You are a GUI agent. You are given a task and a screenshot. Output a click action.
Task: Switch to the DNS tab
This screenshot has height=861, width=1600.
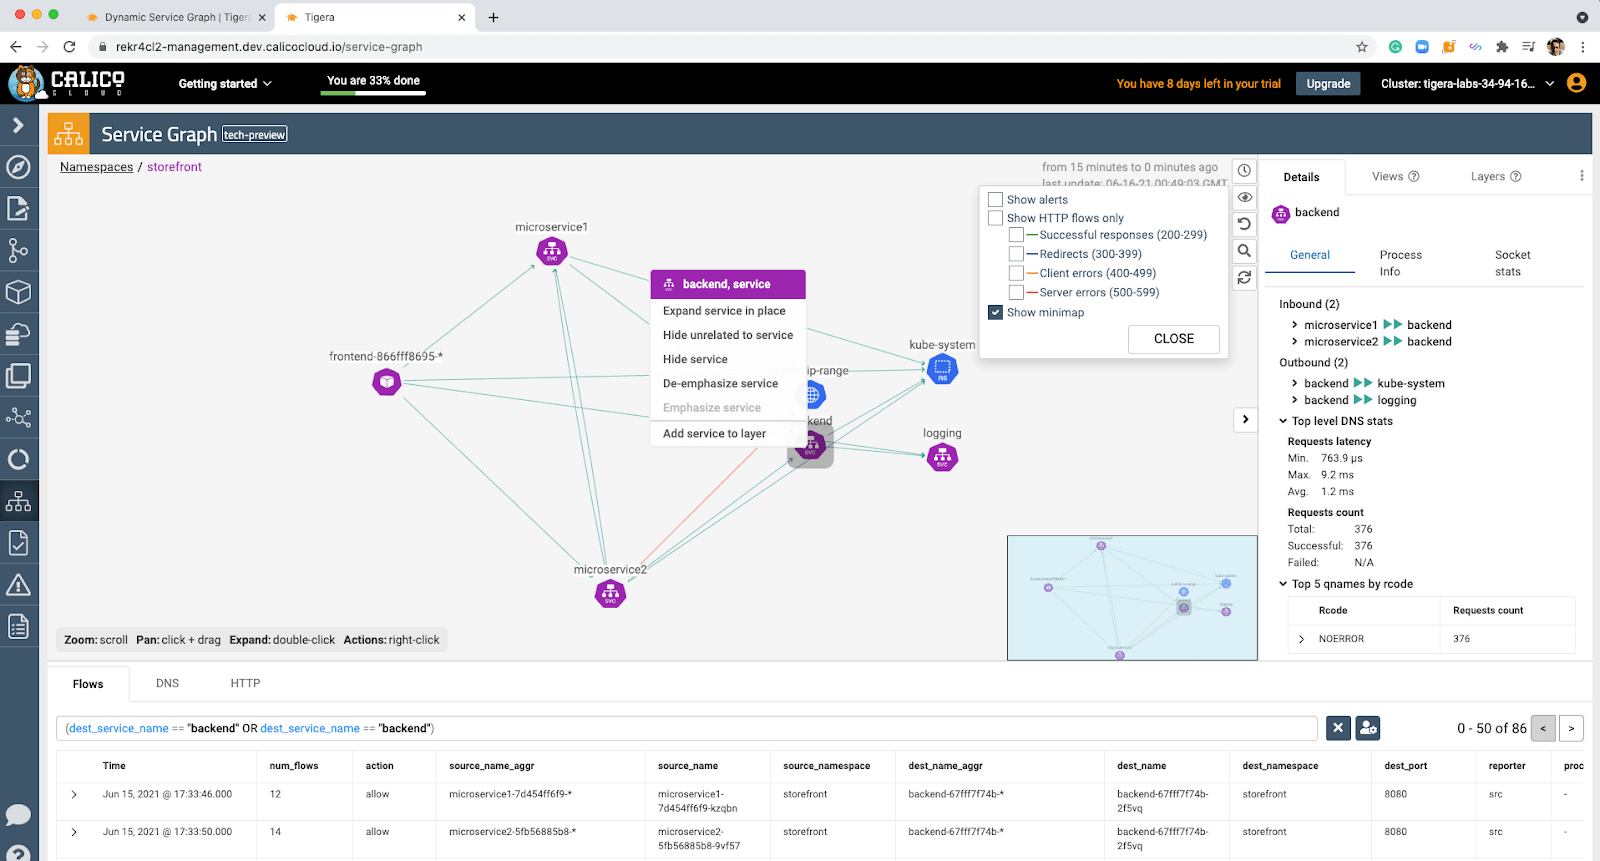[x=168, y=684]
